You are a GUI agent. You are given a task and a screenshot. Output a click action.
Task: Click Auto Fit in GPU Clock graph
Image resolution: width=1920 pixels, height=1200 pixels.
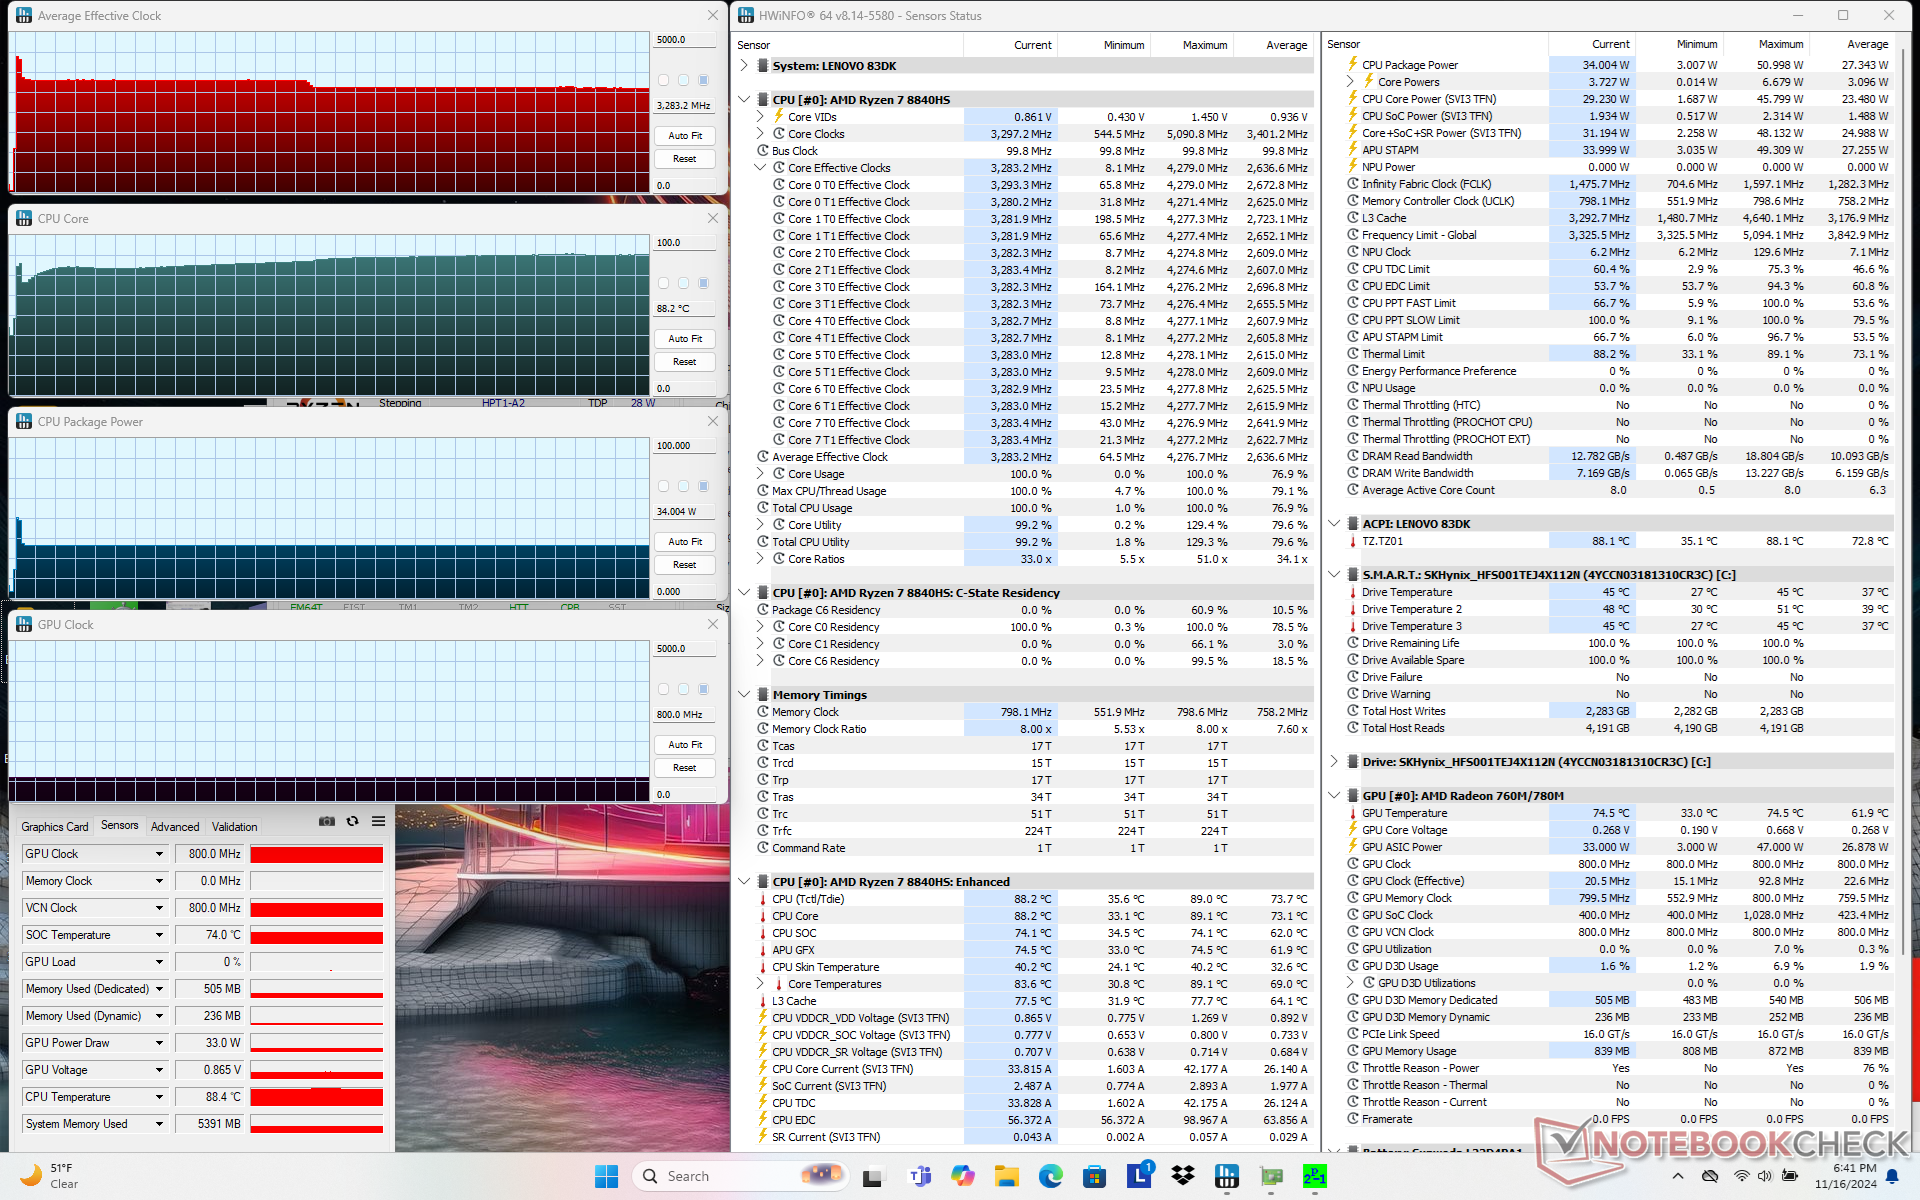coord(685,745)
